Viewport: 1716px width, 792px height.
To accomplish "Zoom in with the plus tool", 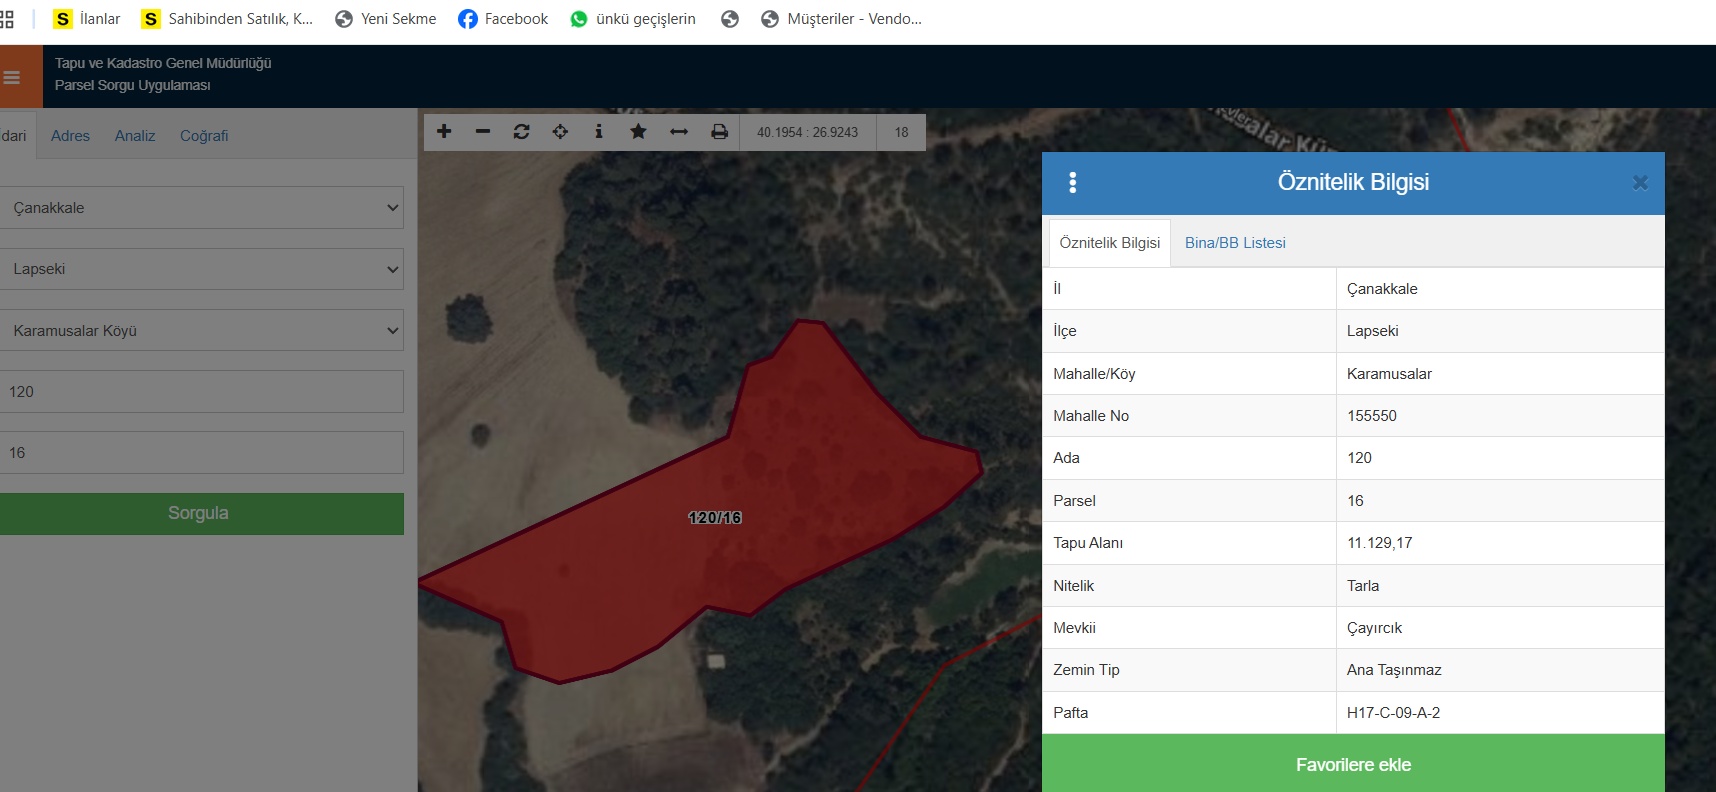I will tap(444, 132).
